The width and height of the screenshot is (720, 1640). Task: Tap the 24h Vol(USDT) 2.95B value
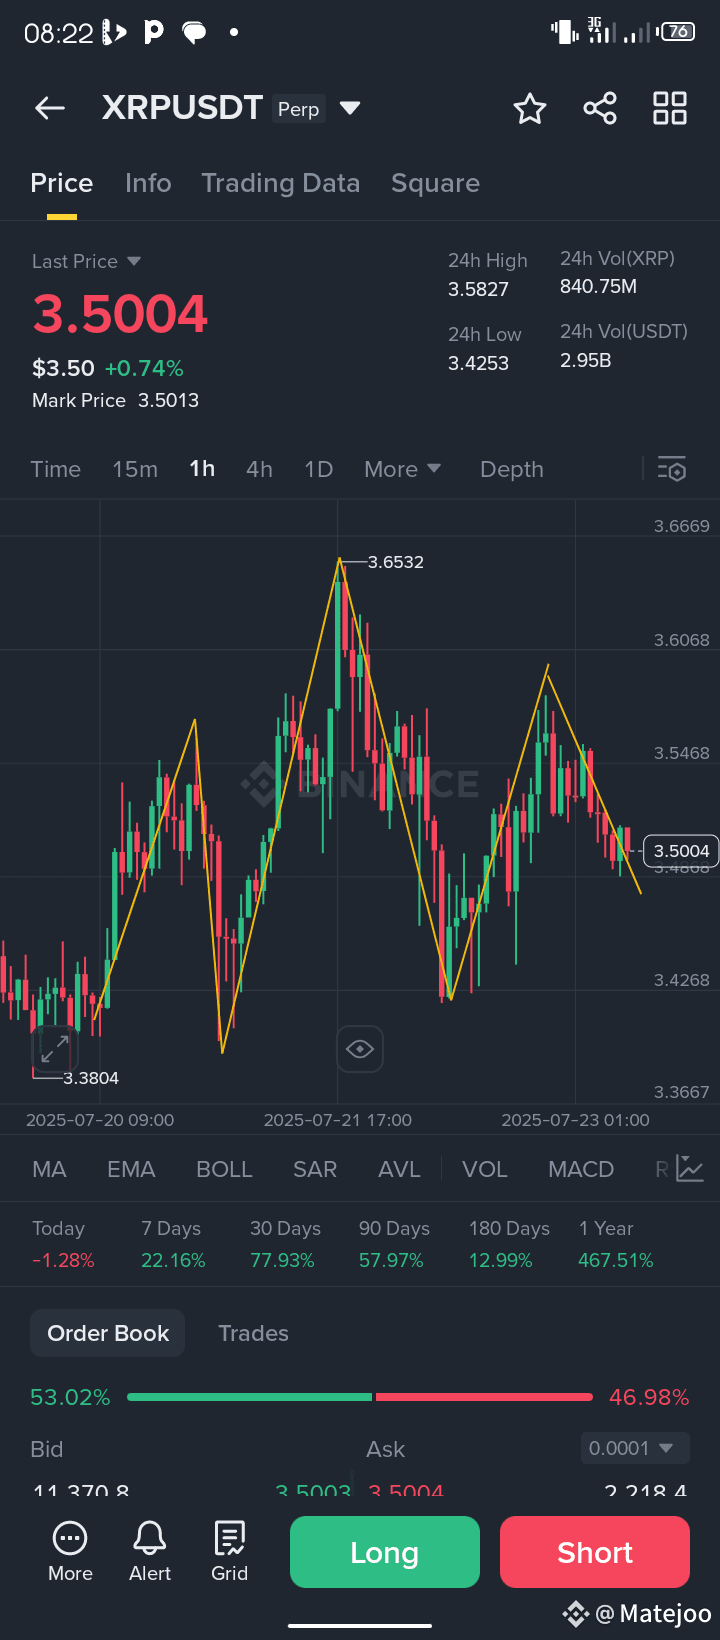coord(624,345)
